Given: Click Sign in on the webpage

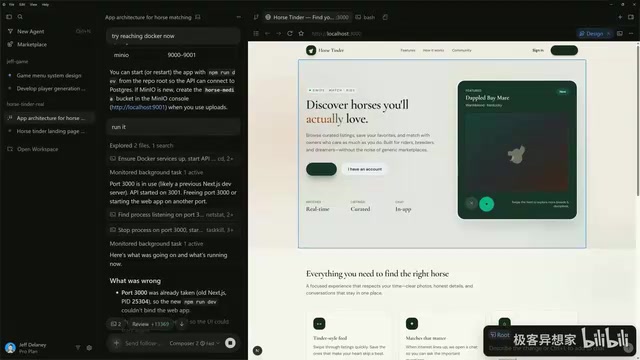Looking at the screenshot, I should (x=538, y=50).
